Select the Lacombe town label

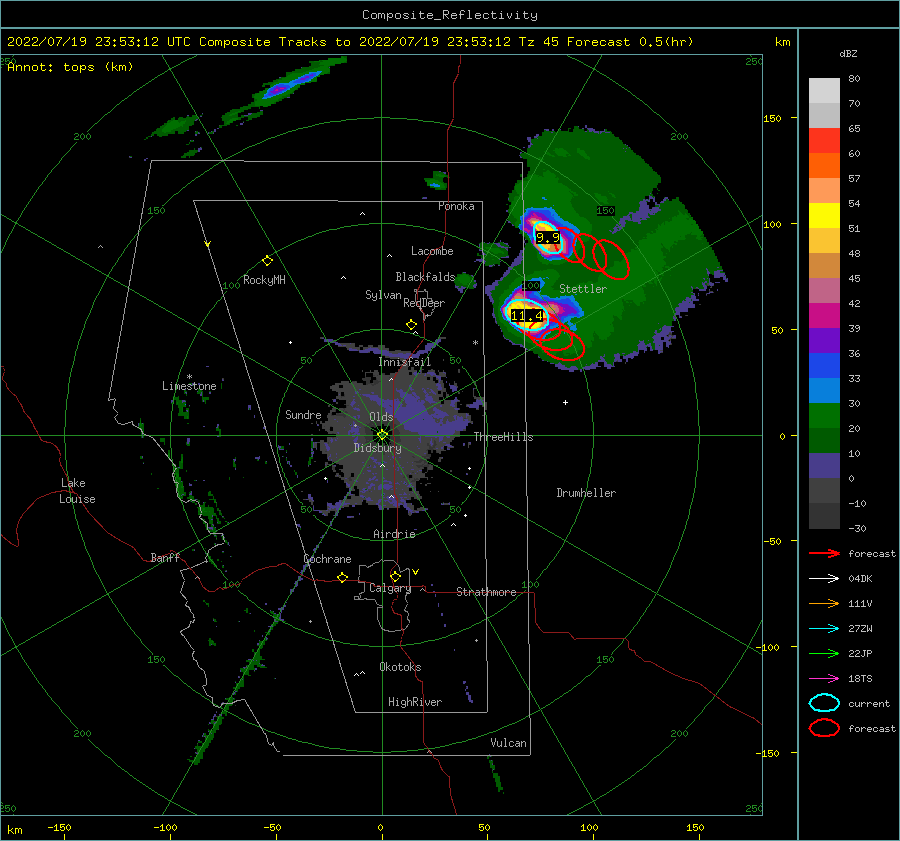click(x=432, y=251)
